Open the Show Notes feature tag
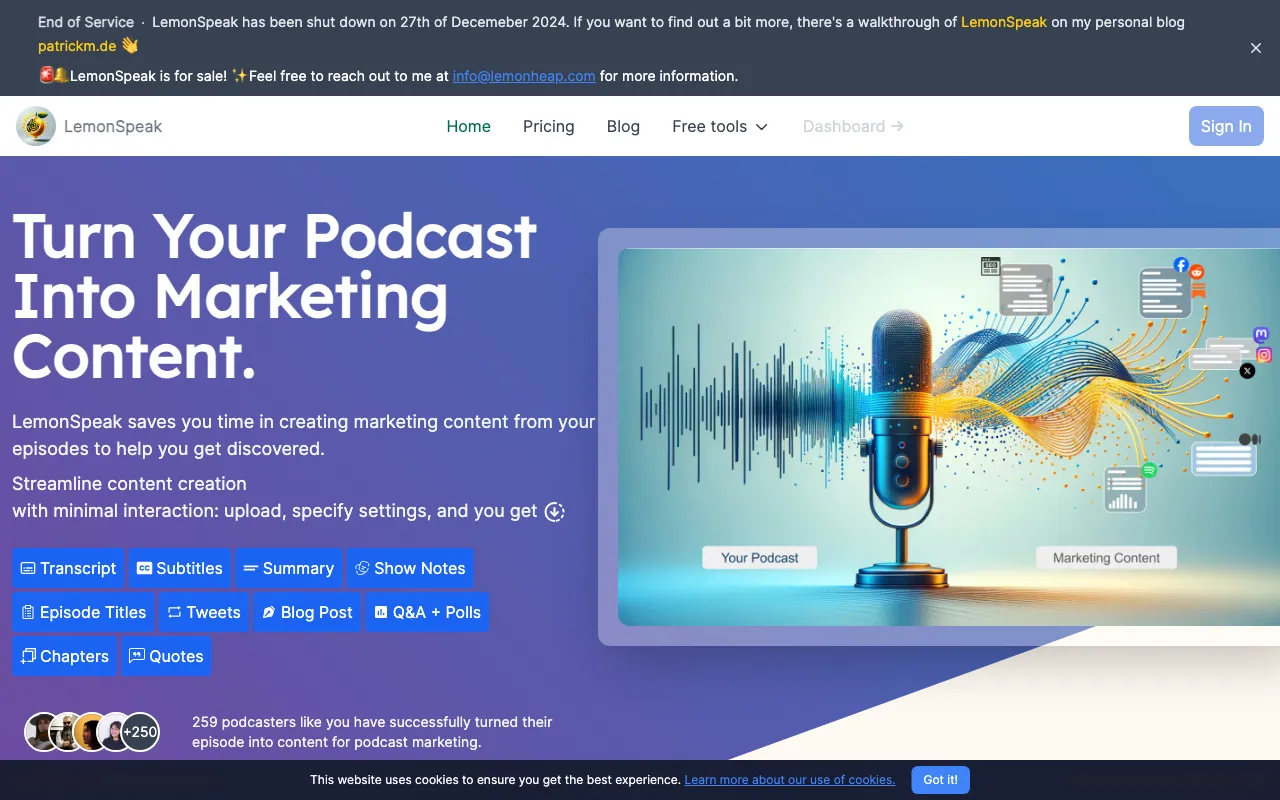Viewport: 1280px width, 800px height. (410, 568)
